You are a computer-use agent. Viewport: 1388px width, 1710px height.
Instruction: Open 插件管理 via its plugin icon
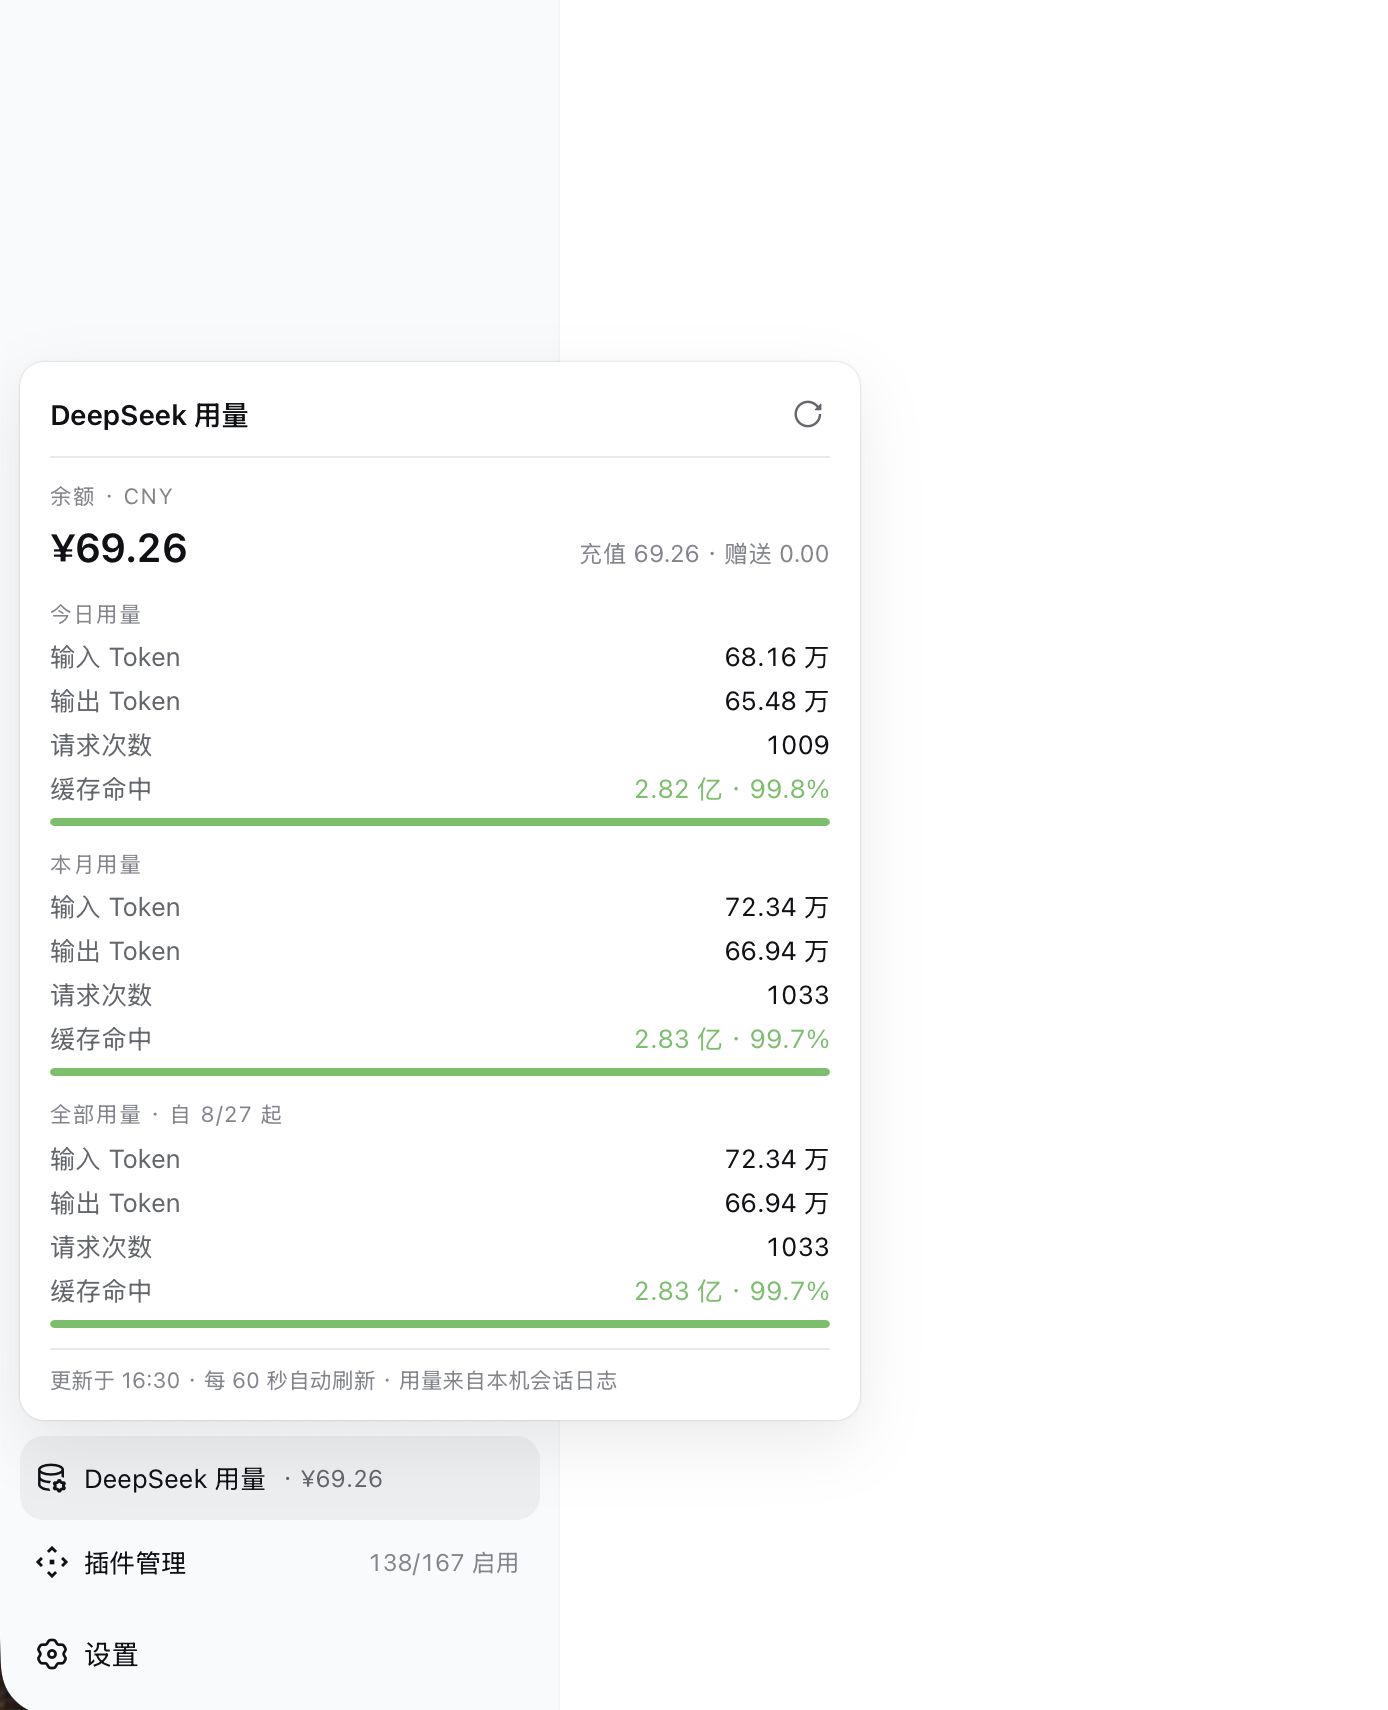coord(52,1562)
